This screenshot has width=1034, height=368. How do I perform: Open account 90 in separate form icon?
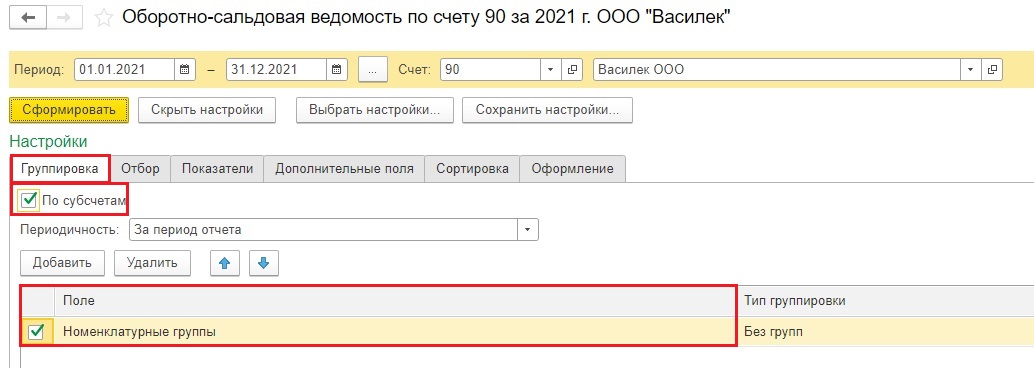[572, 69]
